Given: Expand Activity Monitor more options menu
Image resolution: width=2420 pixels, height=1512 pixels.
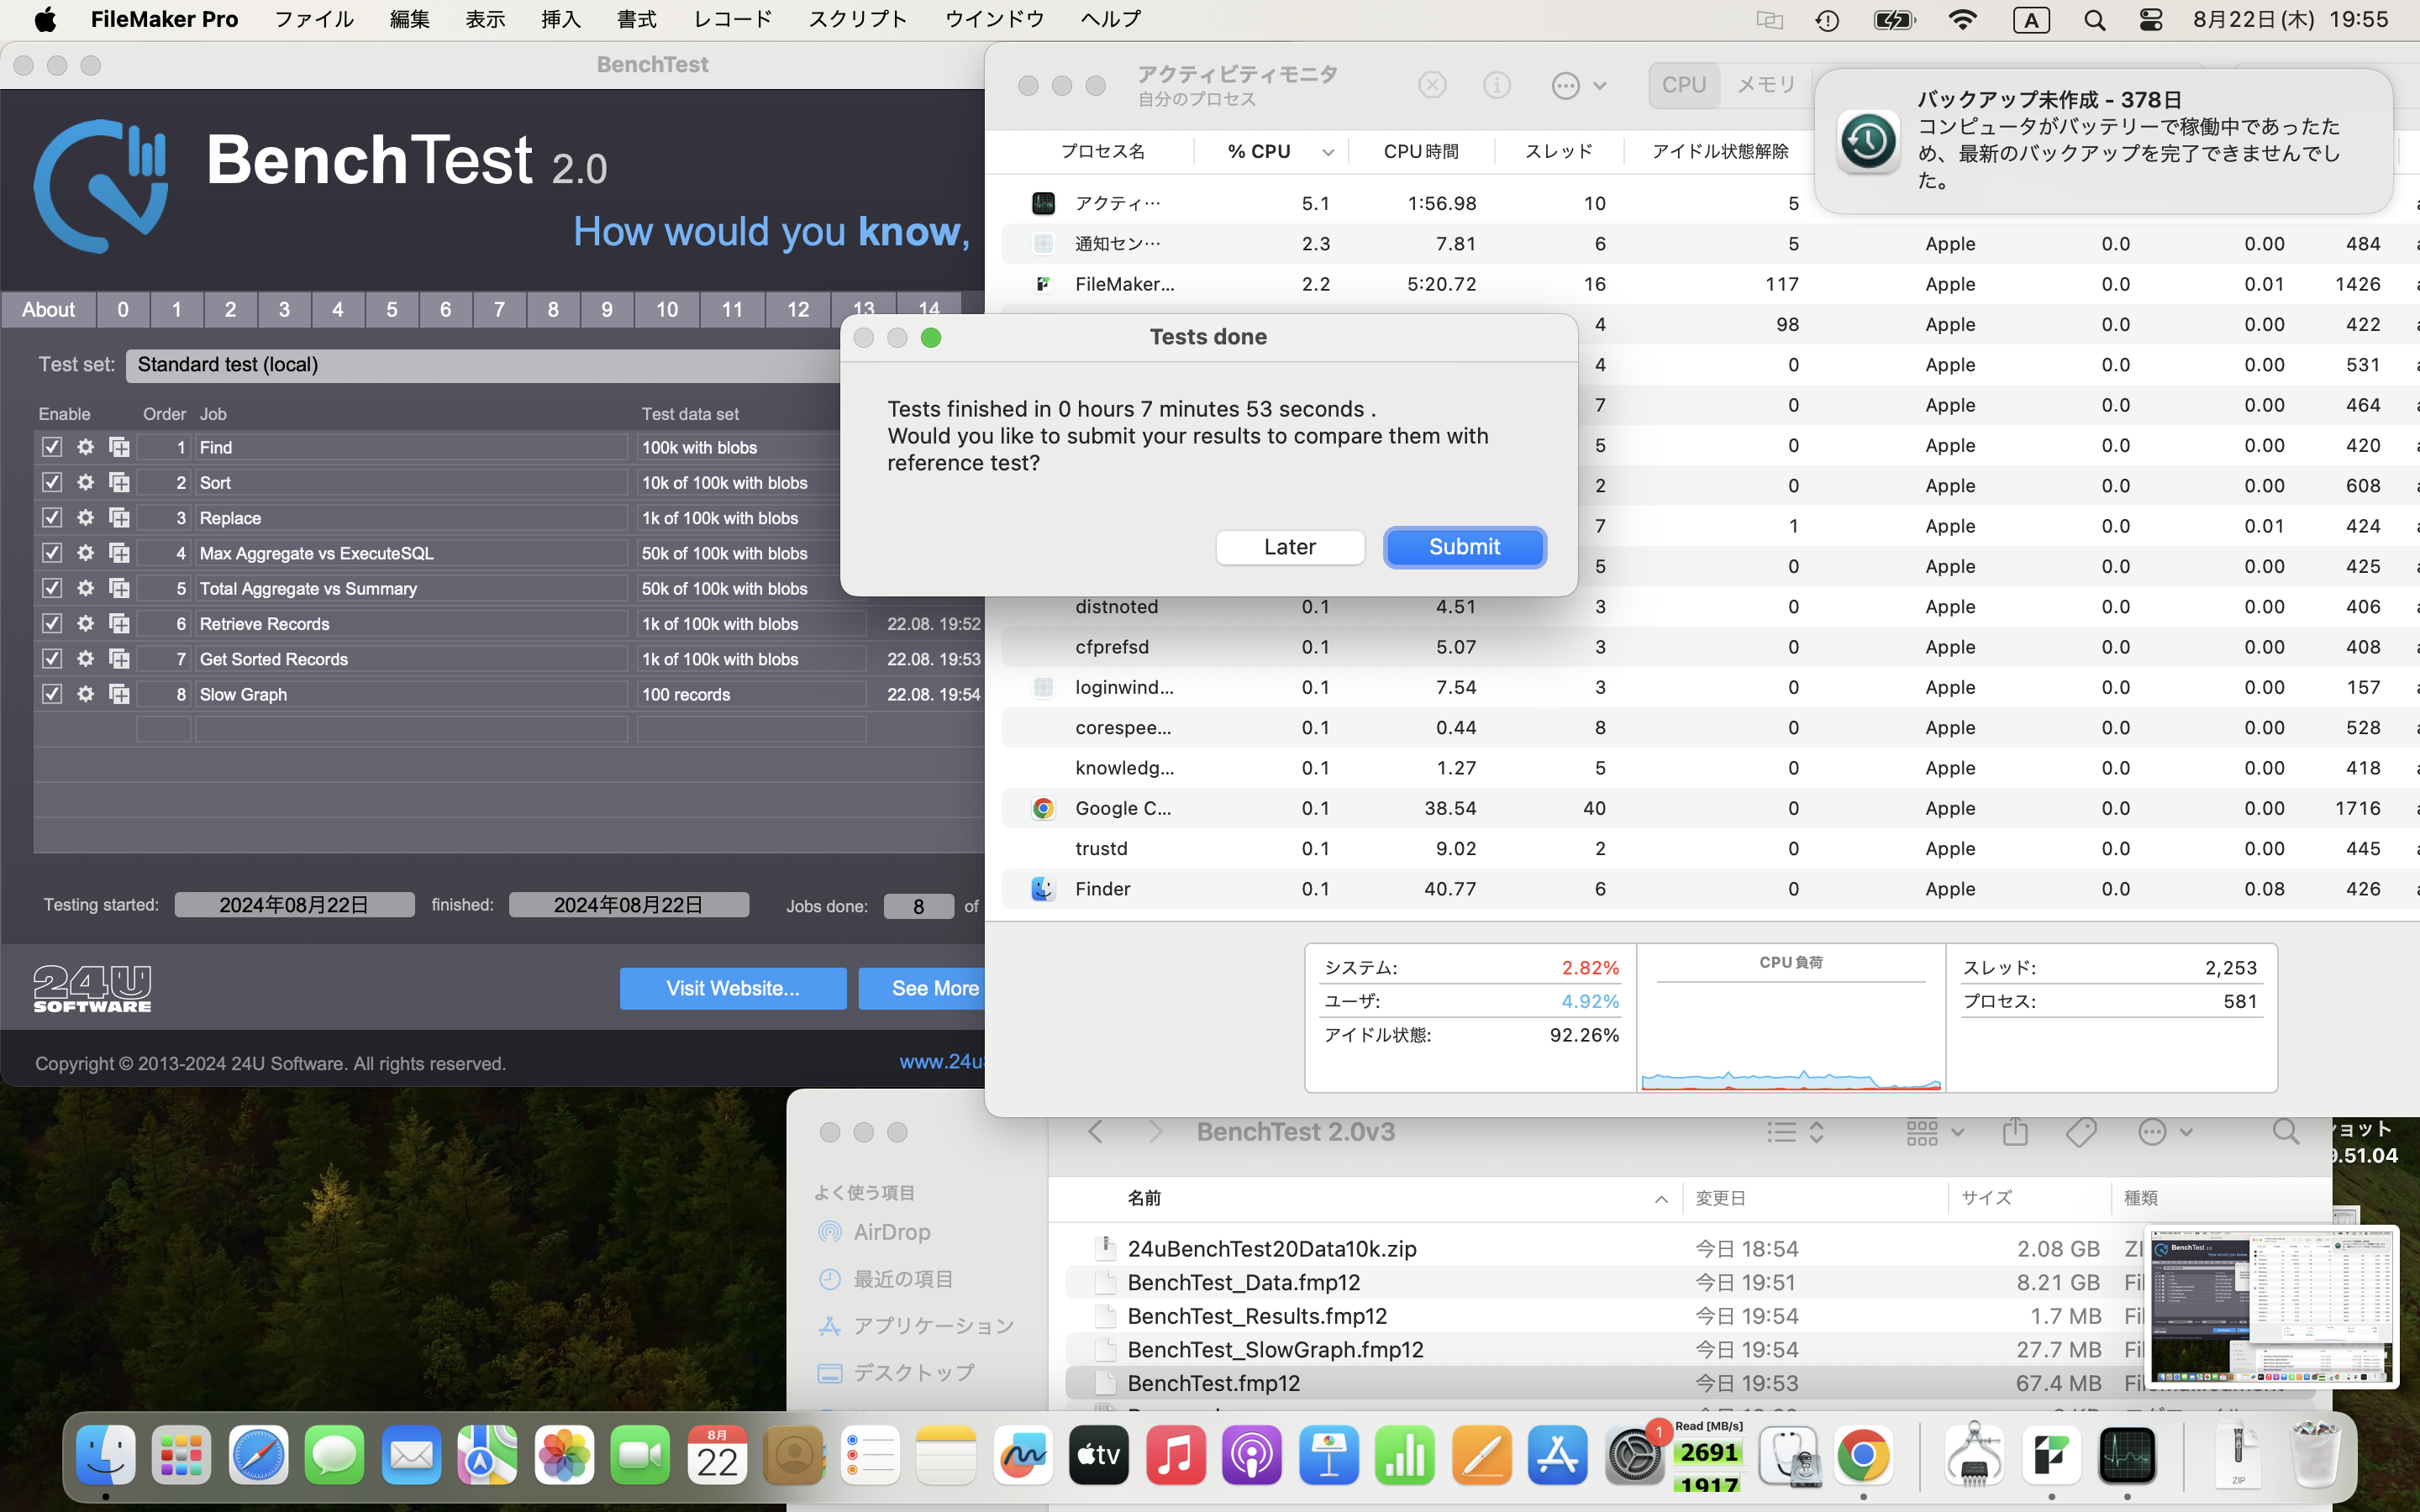Looking at the screenshot, I should click(1579, 85).
